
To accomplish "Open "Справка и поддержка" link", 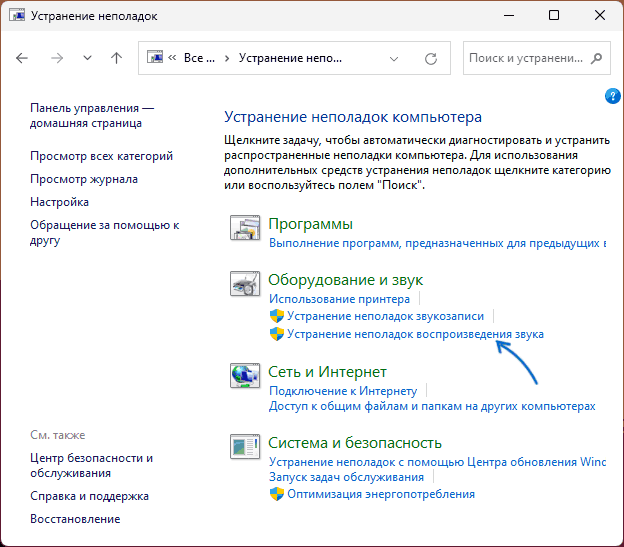I will coord(90,496).
